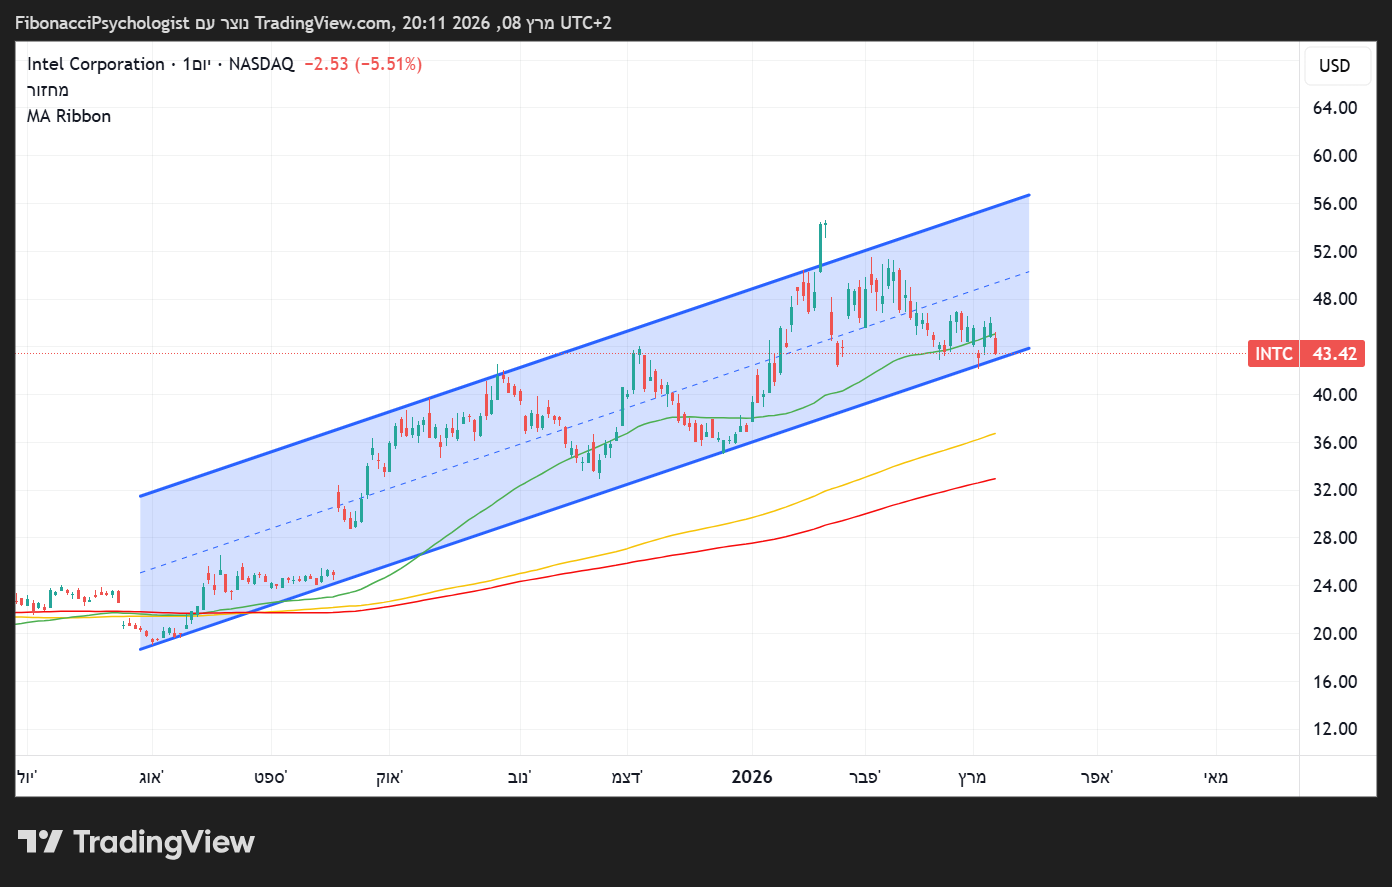Click the 20.00 price axis label
This screenshot has height=887, width=1392.
[x=1335, y=634]
